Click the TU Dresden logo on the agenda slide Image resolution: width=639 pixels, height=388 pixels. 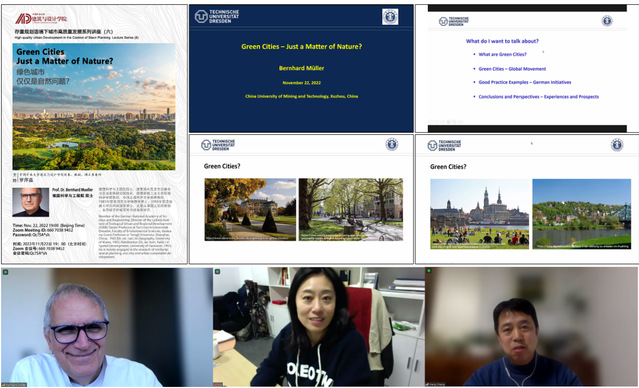point(454,21)
